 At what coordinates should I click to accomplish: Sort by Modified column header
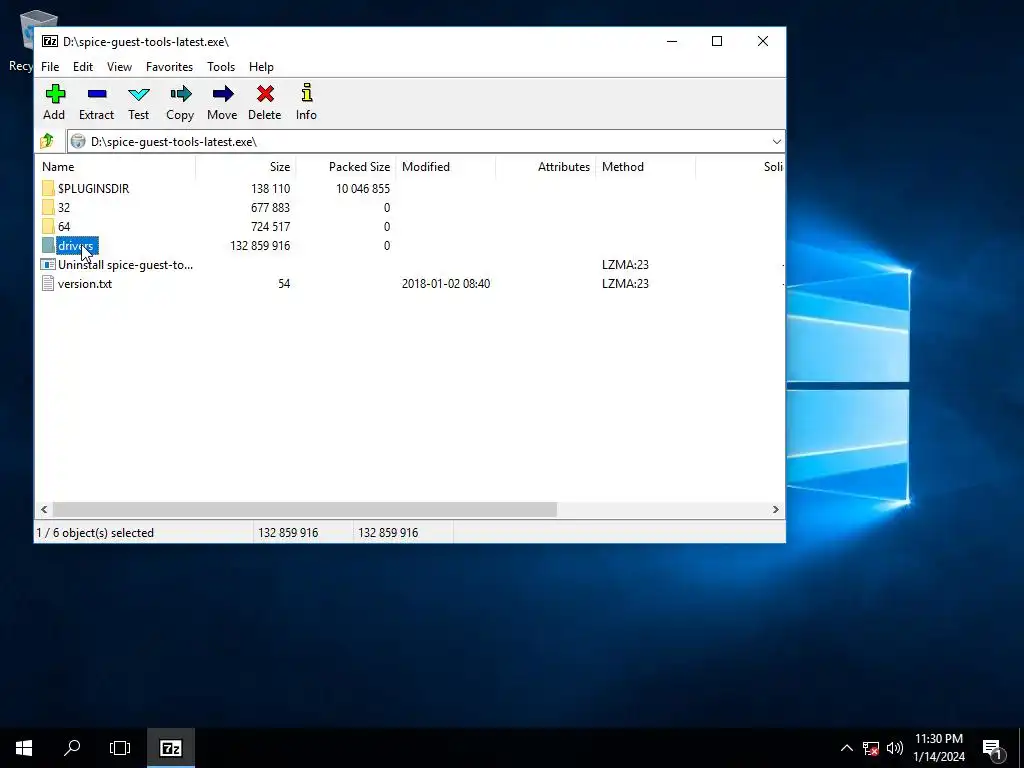point(445,167)
